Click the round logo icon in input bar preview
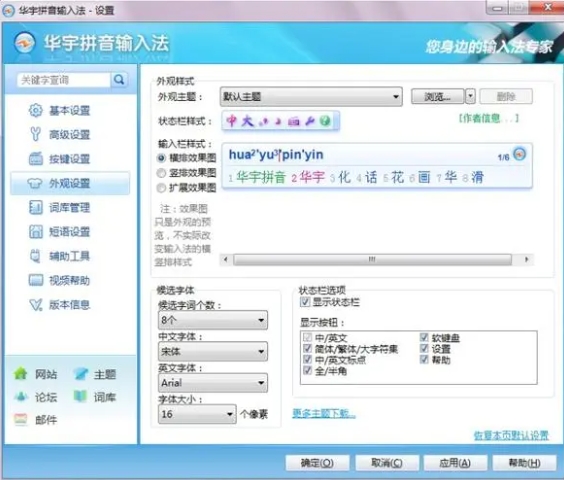This screenshot has height=480, width=564. click(x=519, y=154)
